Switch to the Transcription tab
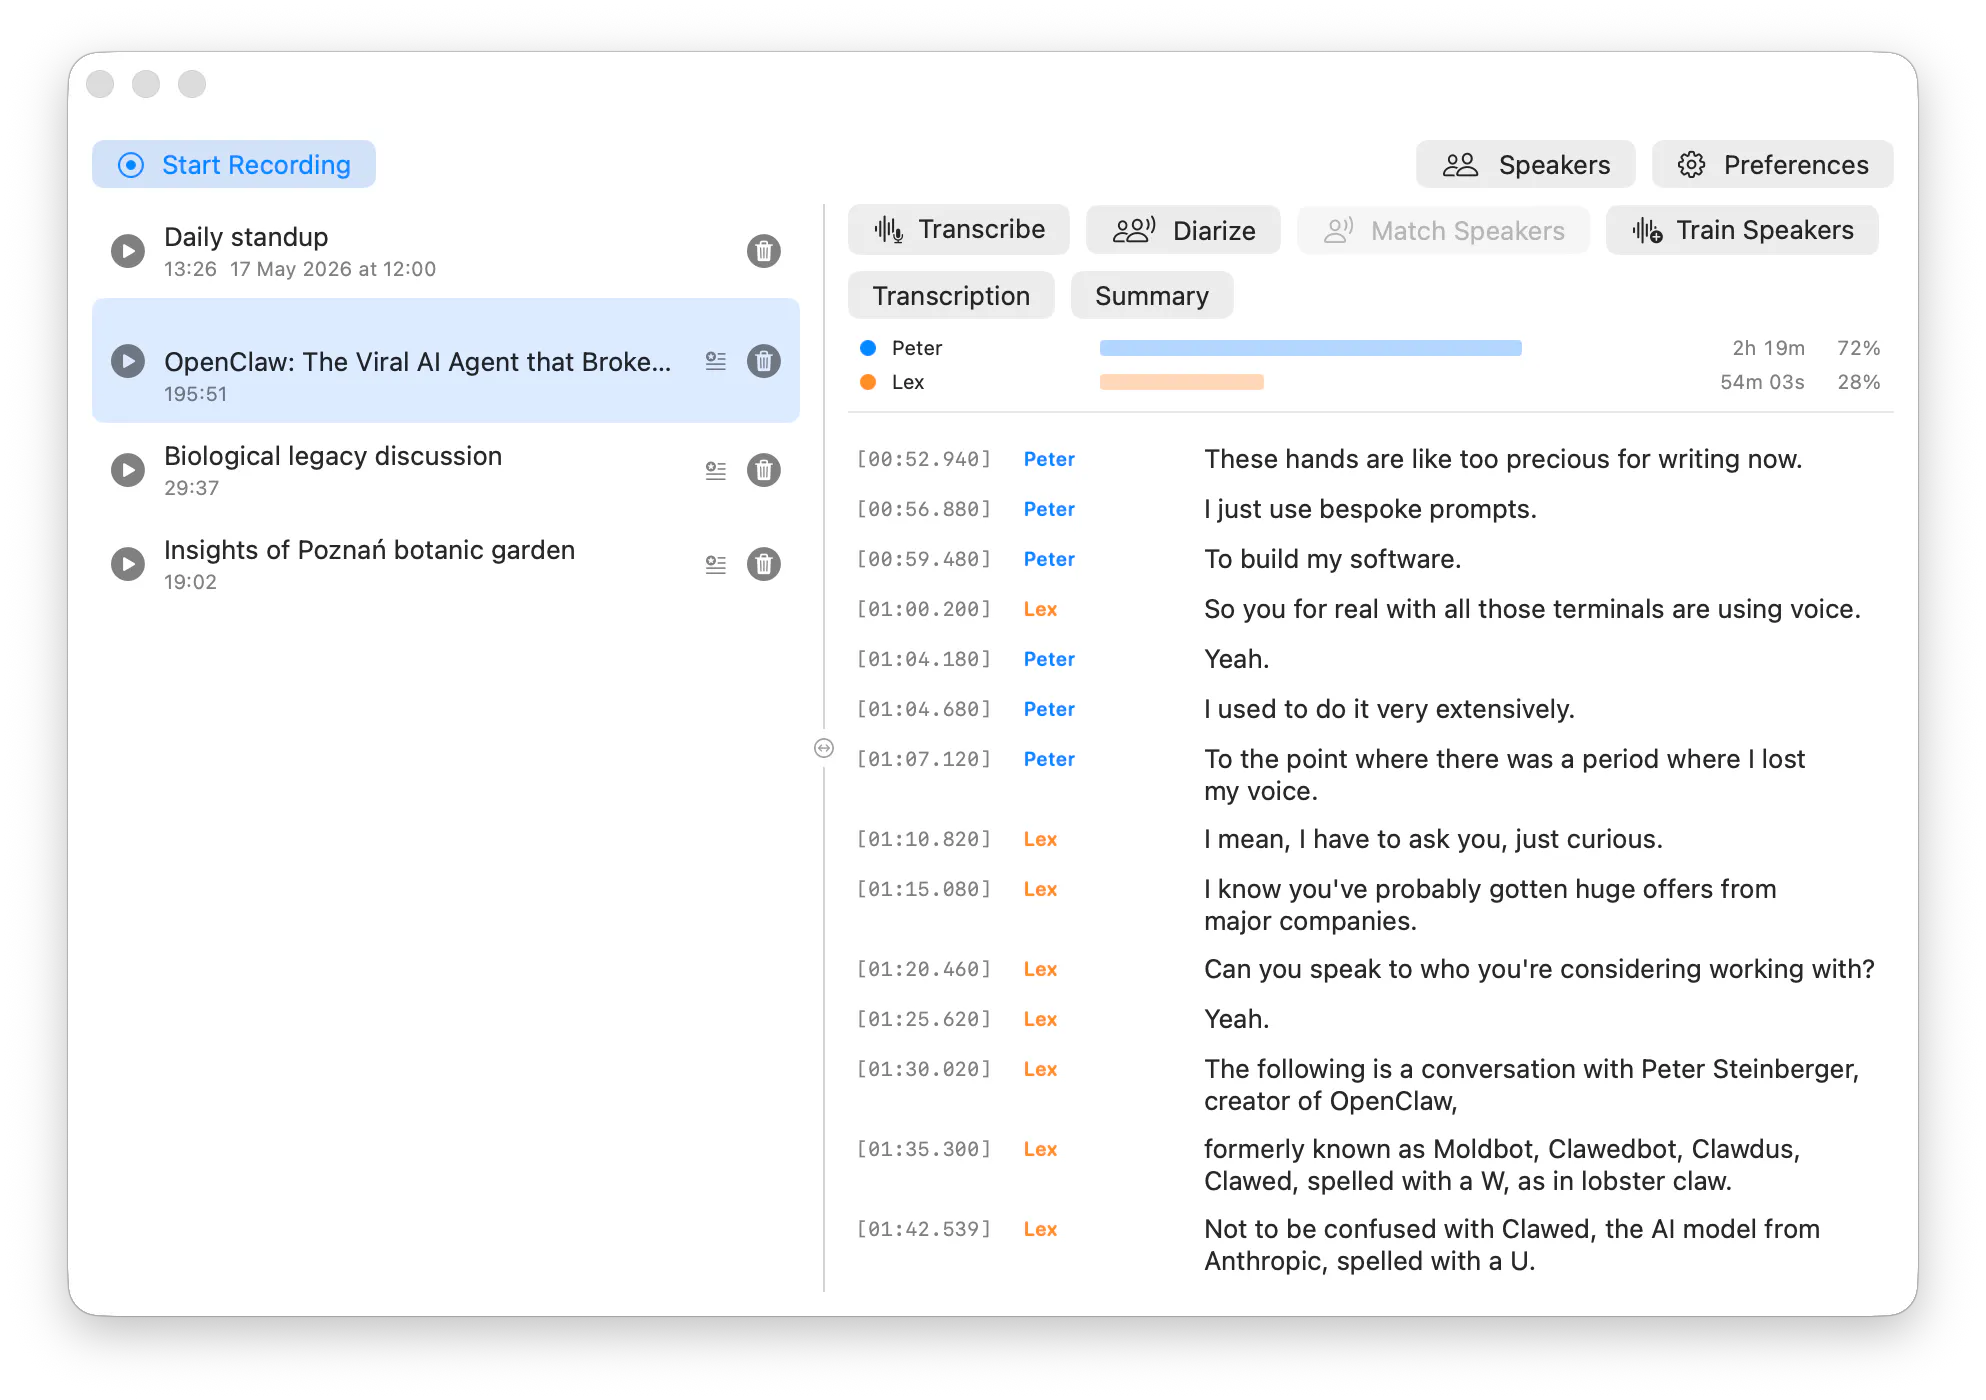The image size is (1986, 1400). [951, 295]
